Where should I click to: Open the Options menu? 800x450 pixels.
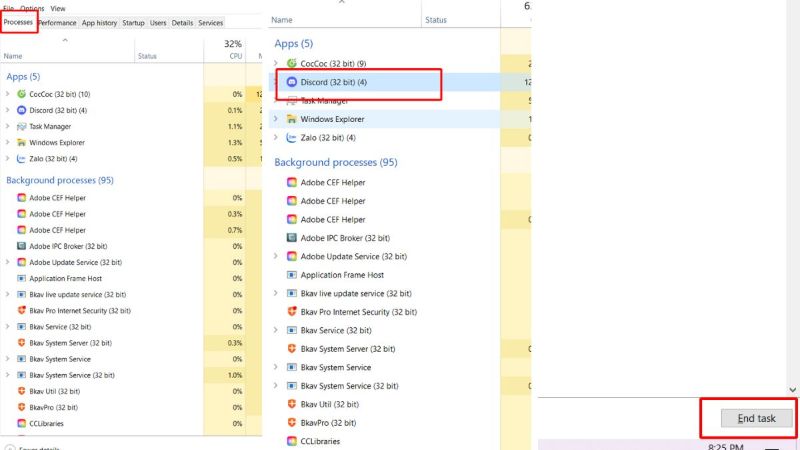(x=33, y=7)
